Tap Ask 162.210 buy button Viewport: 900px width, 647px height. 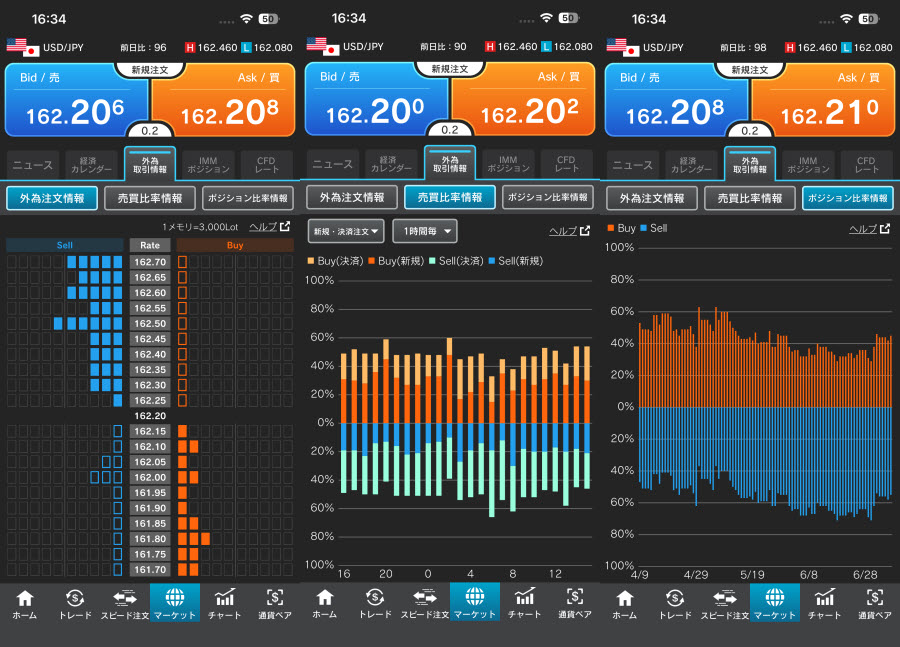coord(823,100)
